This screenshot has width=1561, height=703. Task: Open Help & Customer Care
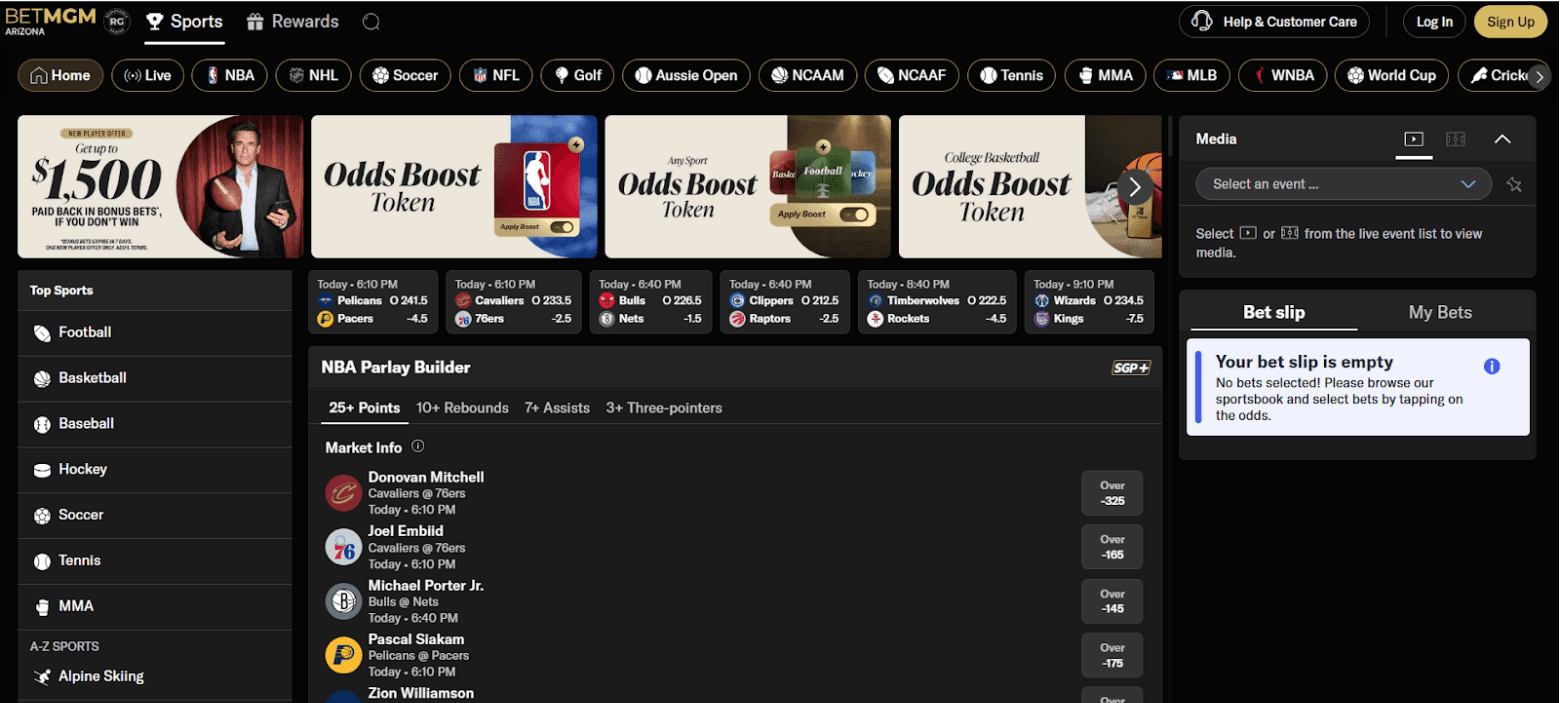[1274, 22]
